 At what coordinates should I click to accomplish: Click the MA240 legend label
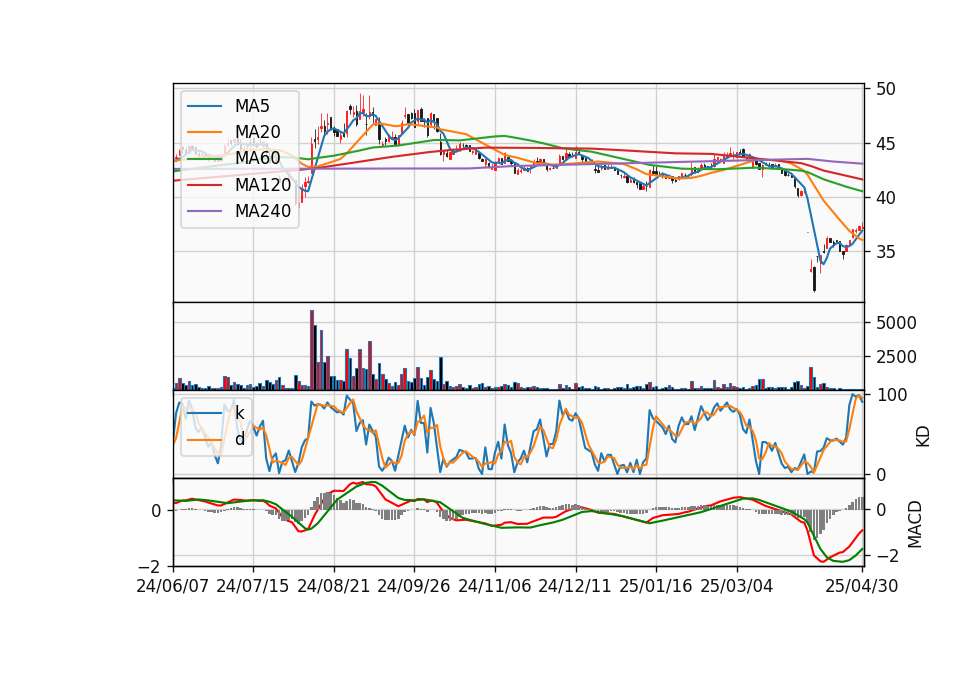pyautogui.click(x=263, y=211)
